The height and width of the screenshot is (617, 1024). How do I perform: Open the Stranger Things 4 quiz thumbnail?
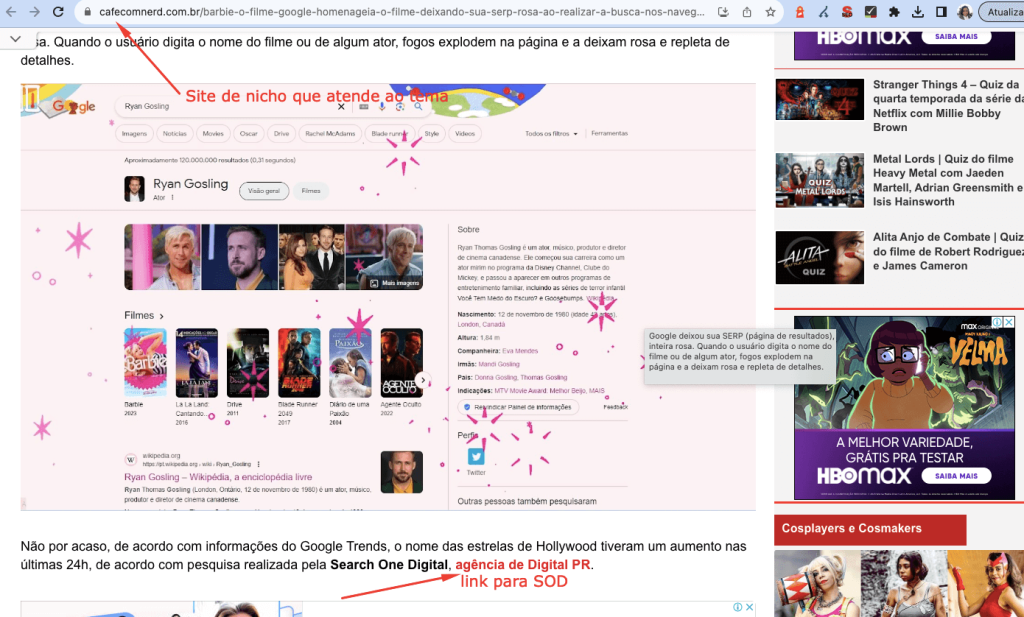tap(820, 99)
